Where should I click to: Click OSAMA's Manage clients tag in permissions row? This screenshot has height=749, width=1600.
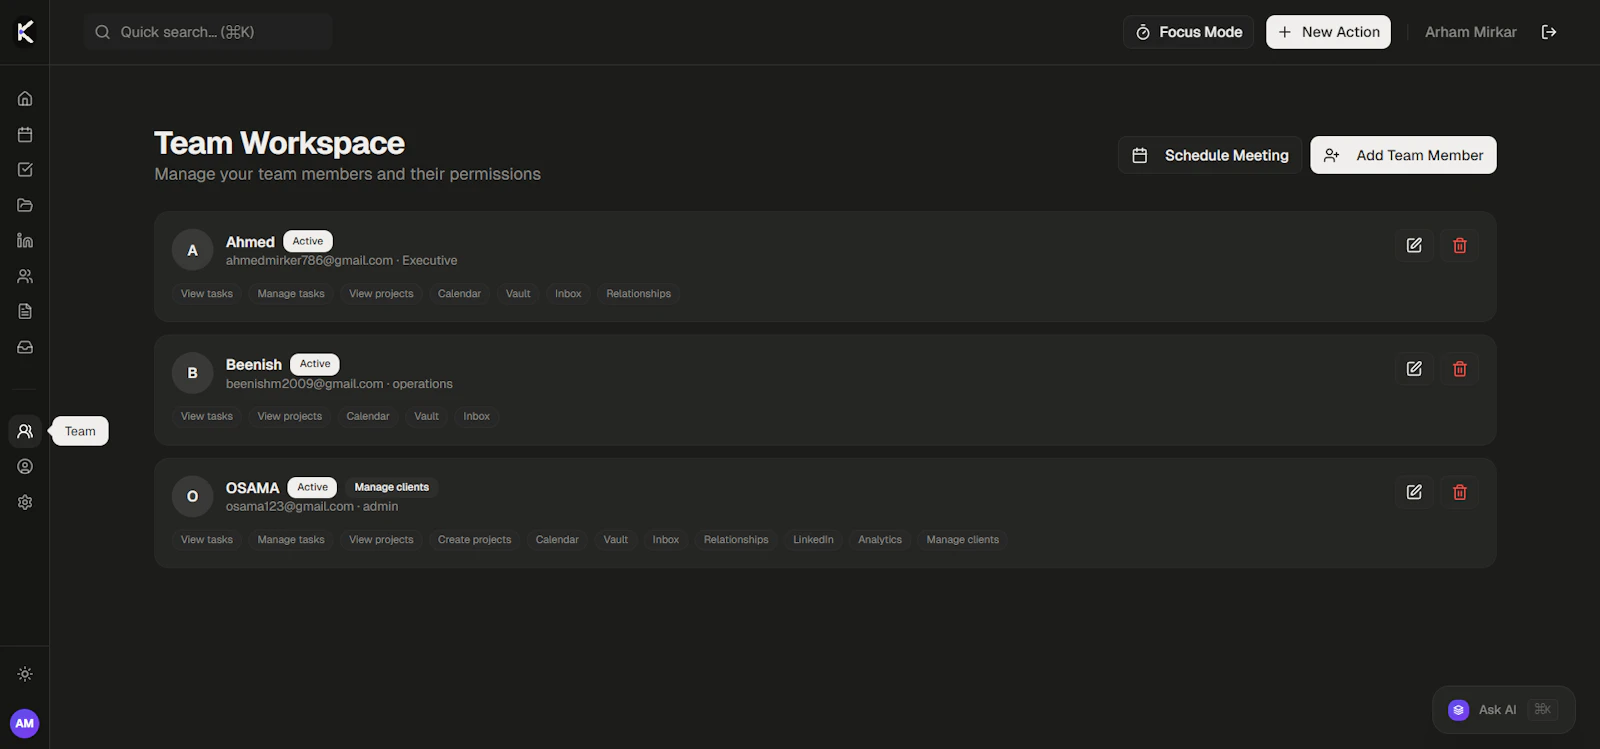pyautogui.click(x=962, y=540)
